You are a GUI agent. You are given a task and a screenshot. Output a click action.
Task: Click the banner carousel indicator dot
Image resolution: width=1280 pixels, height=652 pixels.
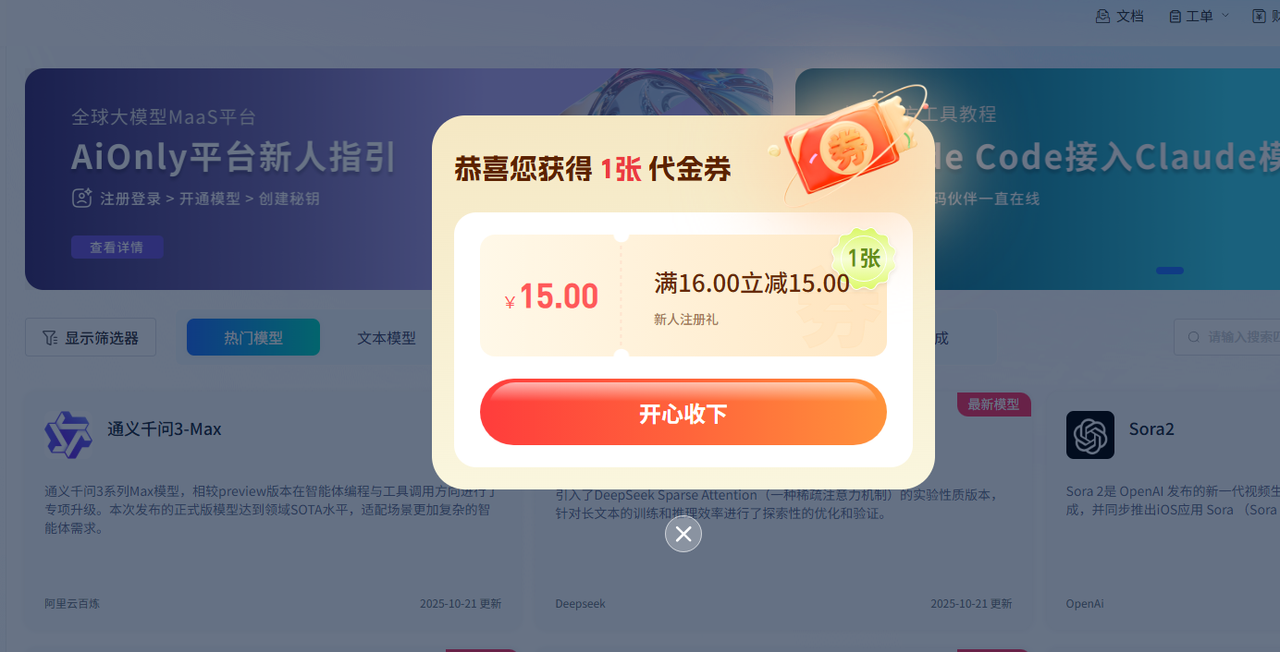pos(1170,270)
